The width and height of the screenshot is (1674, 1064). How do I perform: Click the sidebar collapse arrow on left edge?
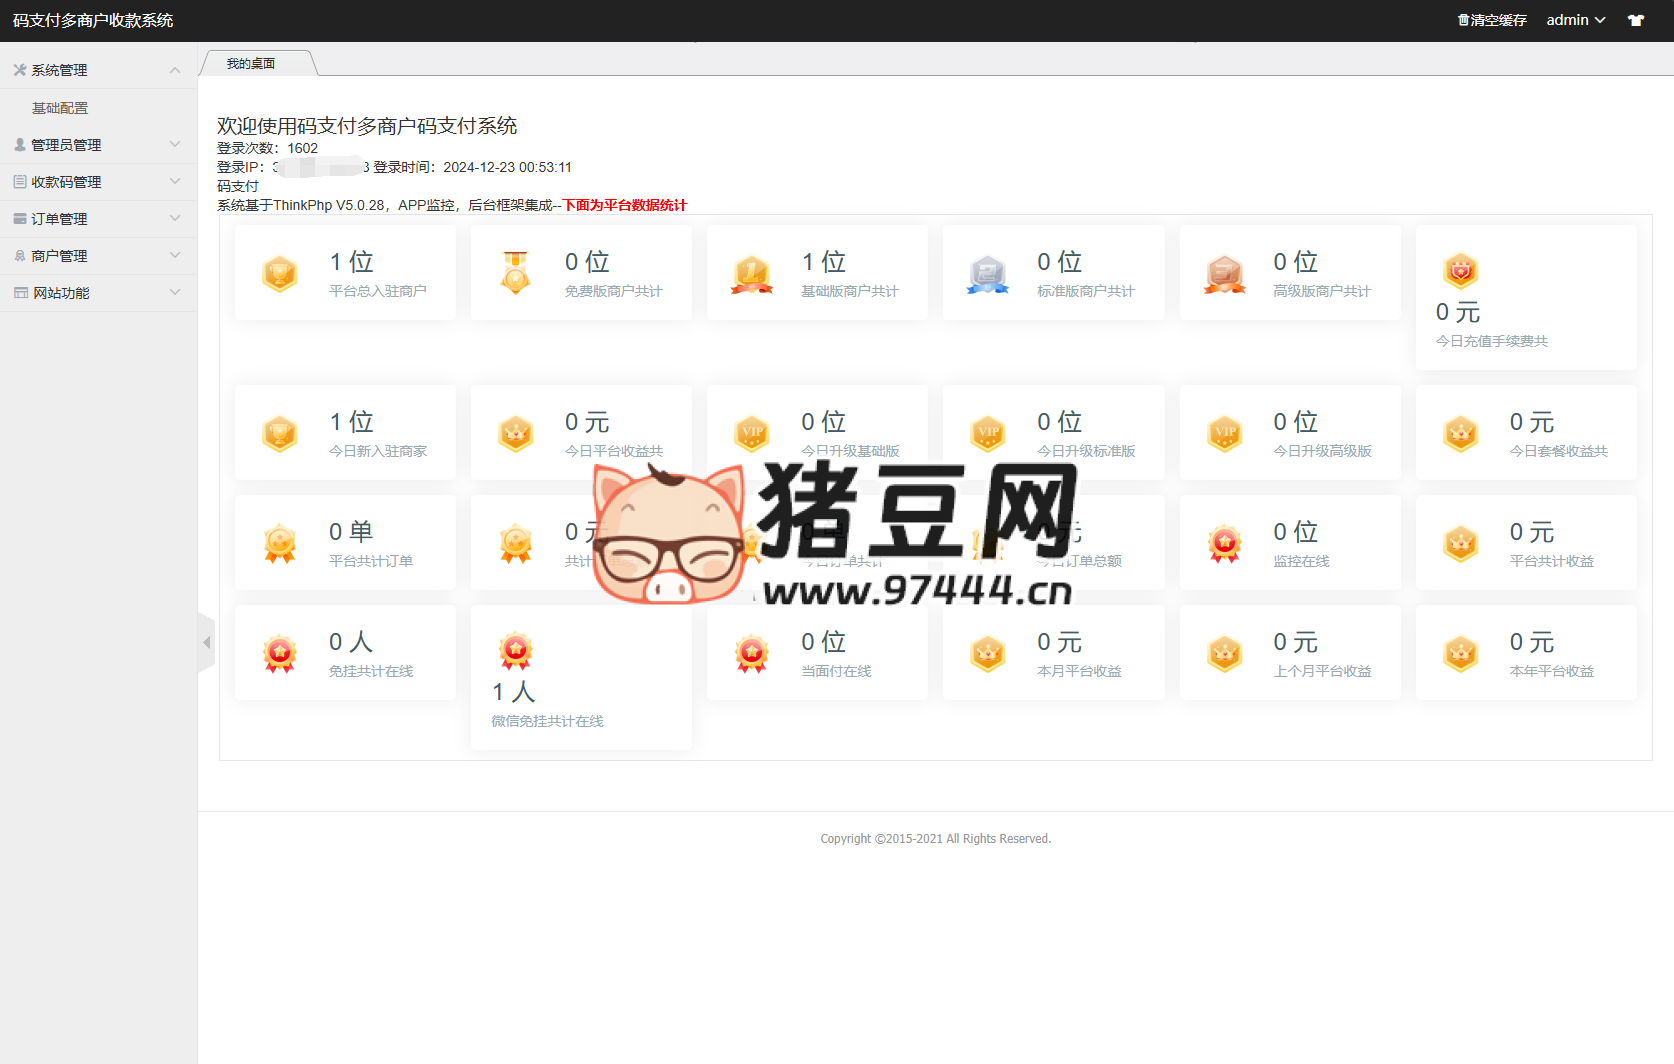point(207,642)
